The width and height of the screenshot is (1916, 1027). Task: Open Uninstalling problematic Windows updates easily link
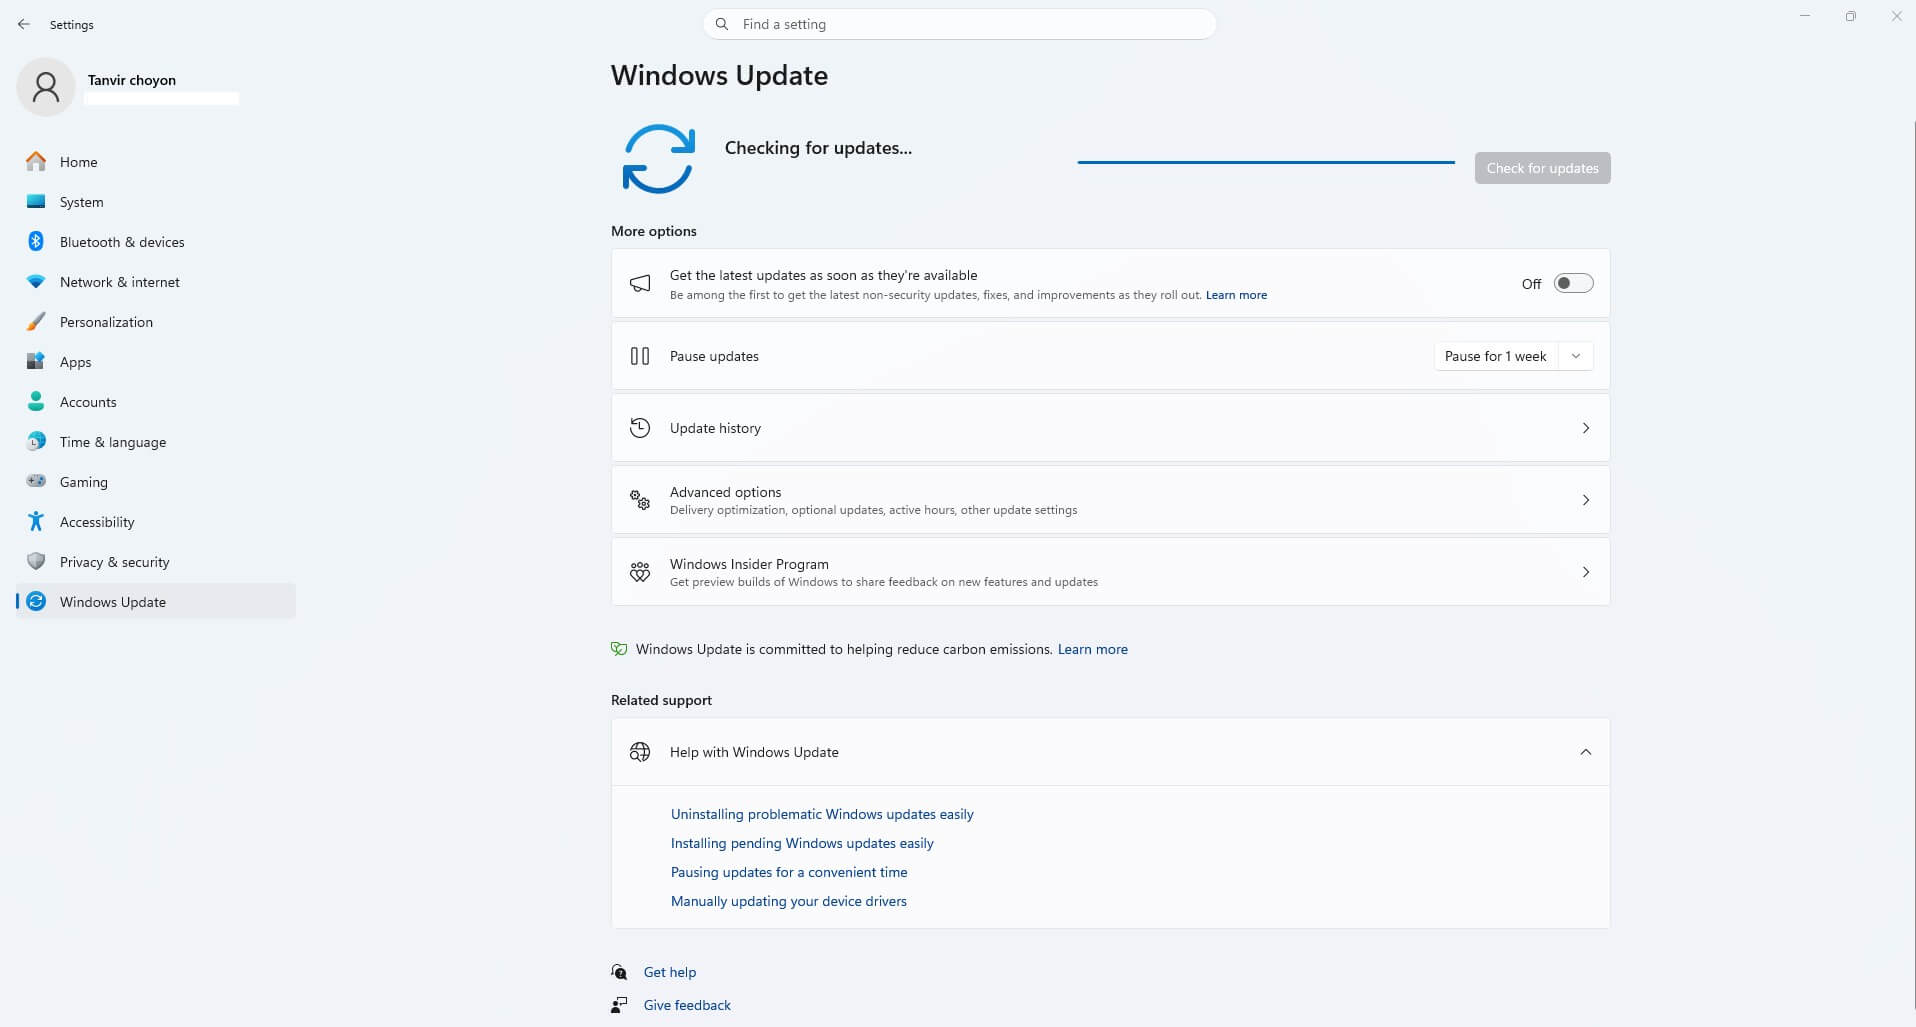point(822,814)
